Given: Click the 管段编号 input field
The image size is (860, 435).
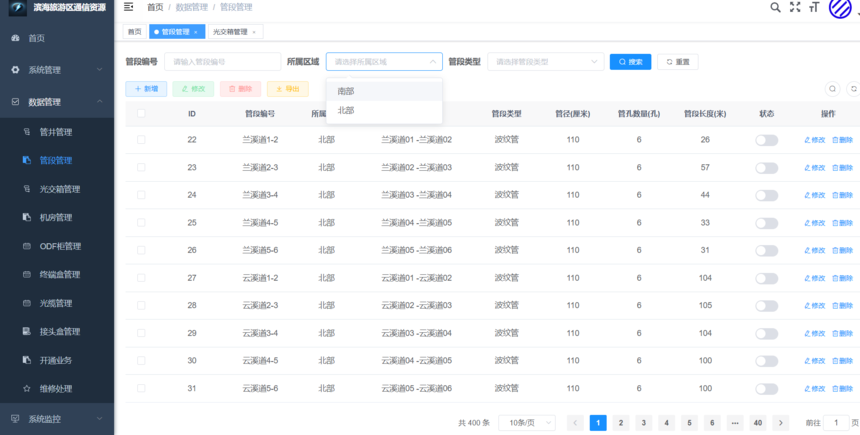Looking at the screenshot, I should coord(223,62).
